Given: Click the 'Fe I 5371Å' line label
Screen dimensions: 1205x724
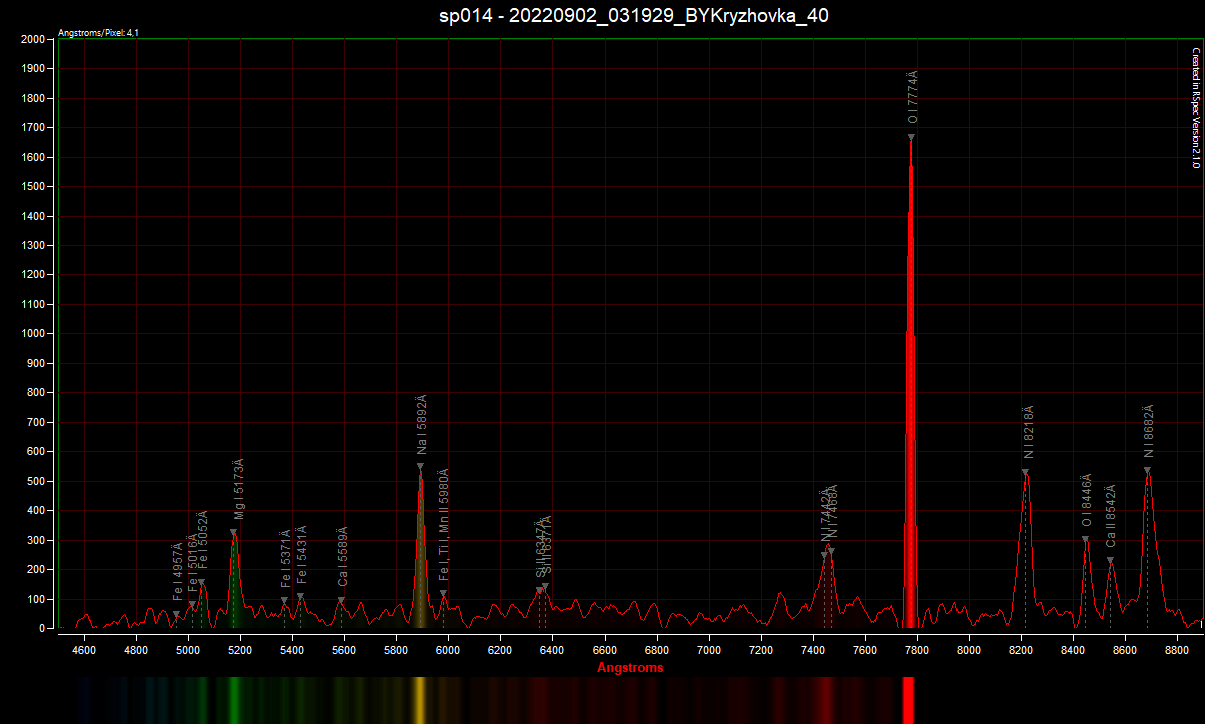Looking at the screenshot, I should click(286, 558).
